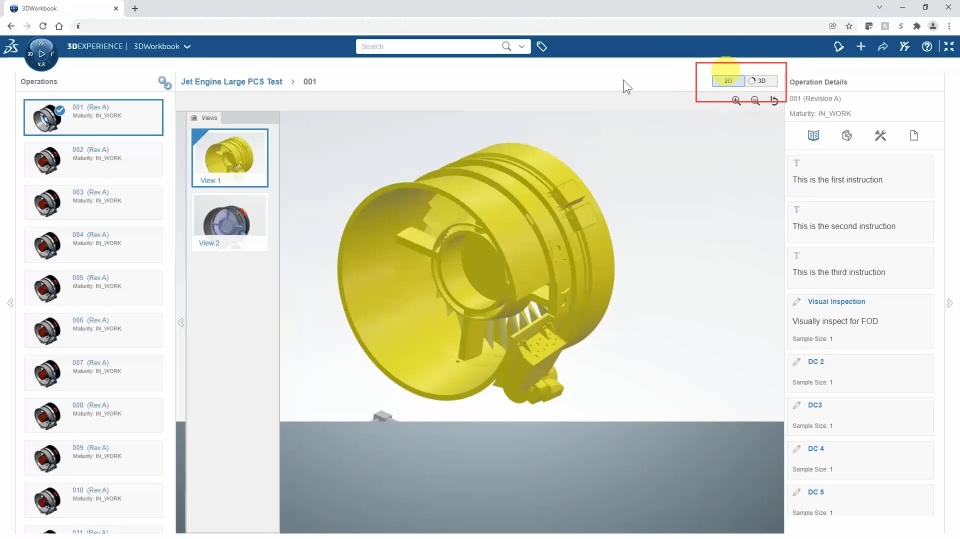
Task: Click pencil icon beside Visual Inspection
Action: click(x=797, y=301)
